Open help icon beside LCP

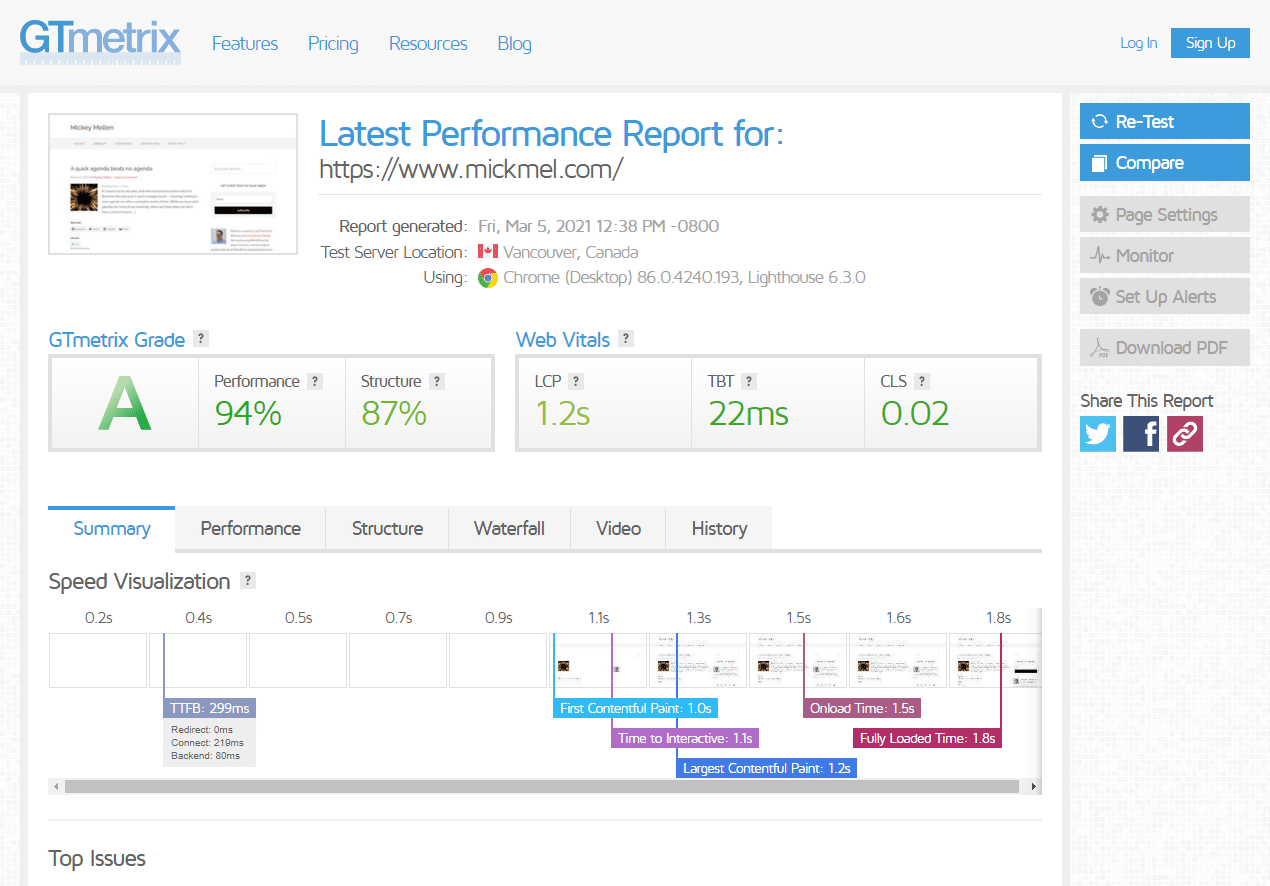tap(576, 381)
